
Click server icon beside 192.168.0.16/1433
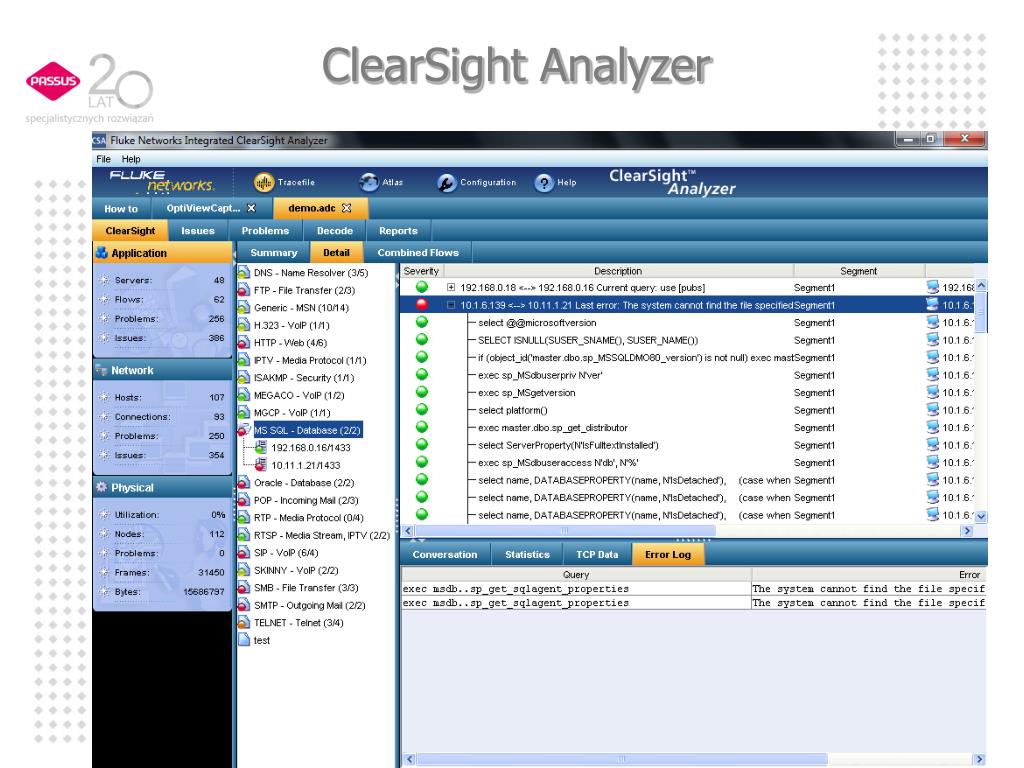261,447
